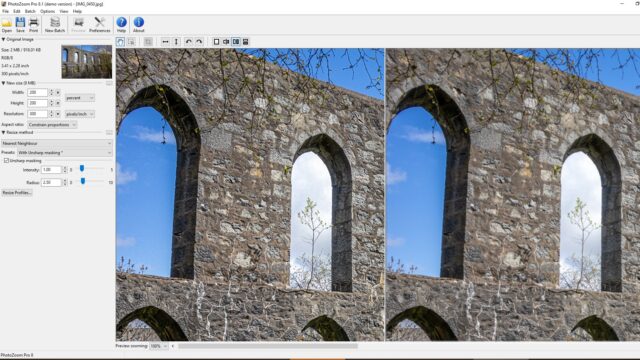Viewport: 640px width, 360px height.
Task: Switch to split preview with divider
Action: 226,42
